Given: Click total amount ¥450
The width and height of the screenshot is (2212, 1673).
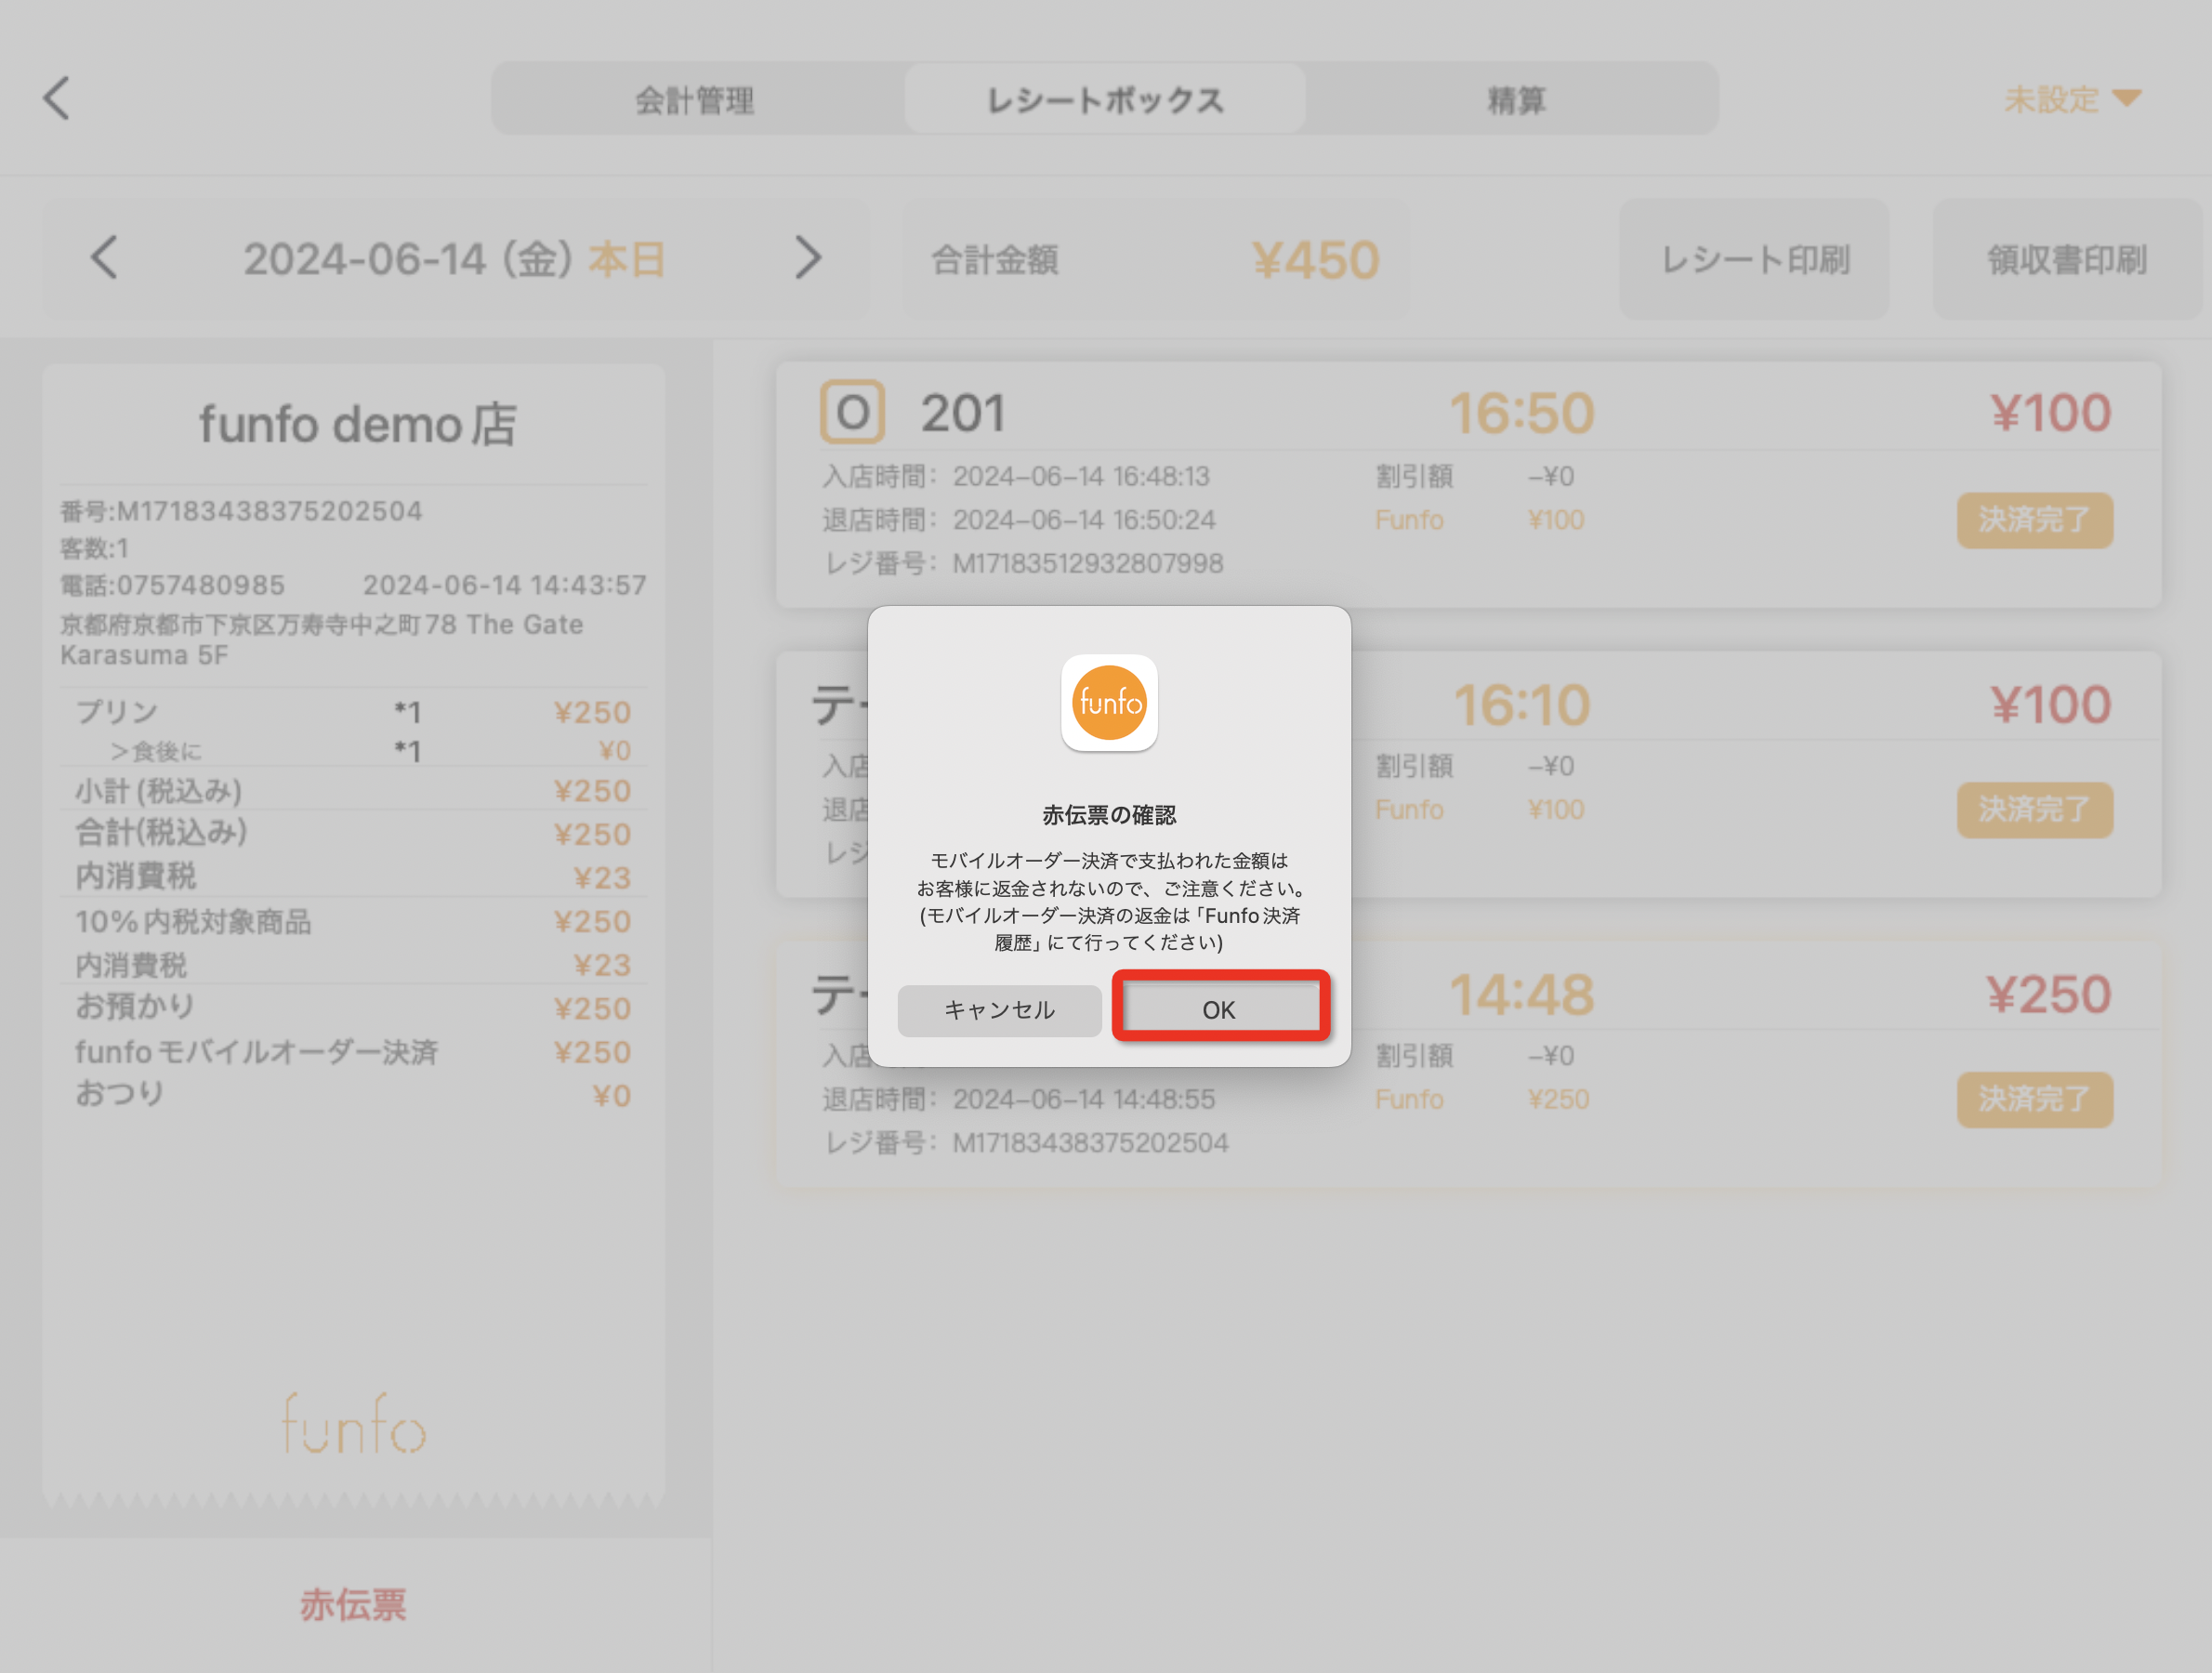Looking at the screenshot, I should click(1315, 260).
